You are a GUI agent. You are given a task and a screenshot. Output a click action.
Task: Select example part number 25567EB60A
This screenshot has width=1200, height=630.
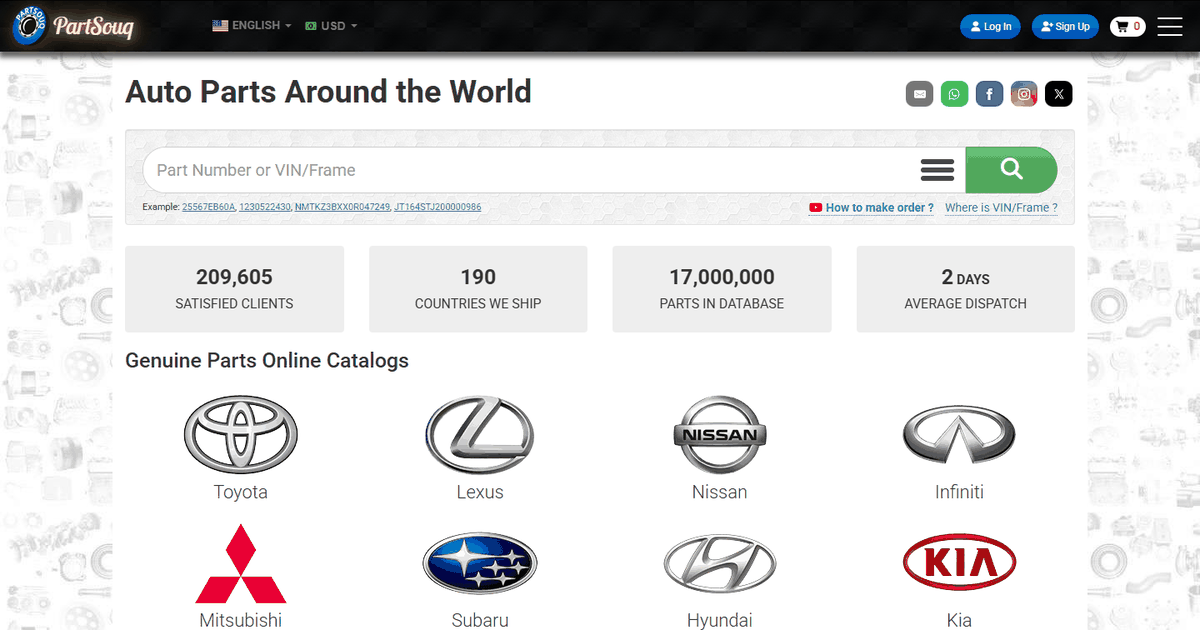click(209, 207)
